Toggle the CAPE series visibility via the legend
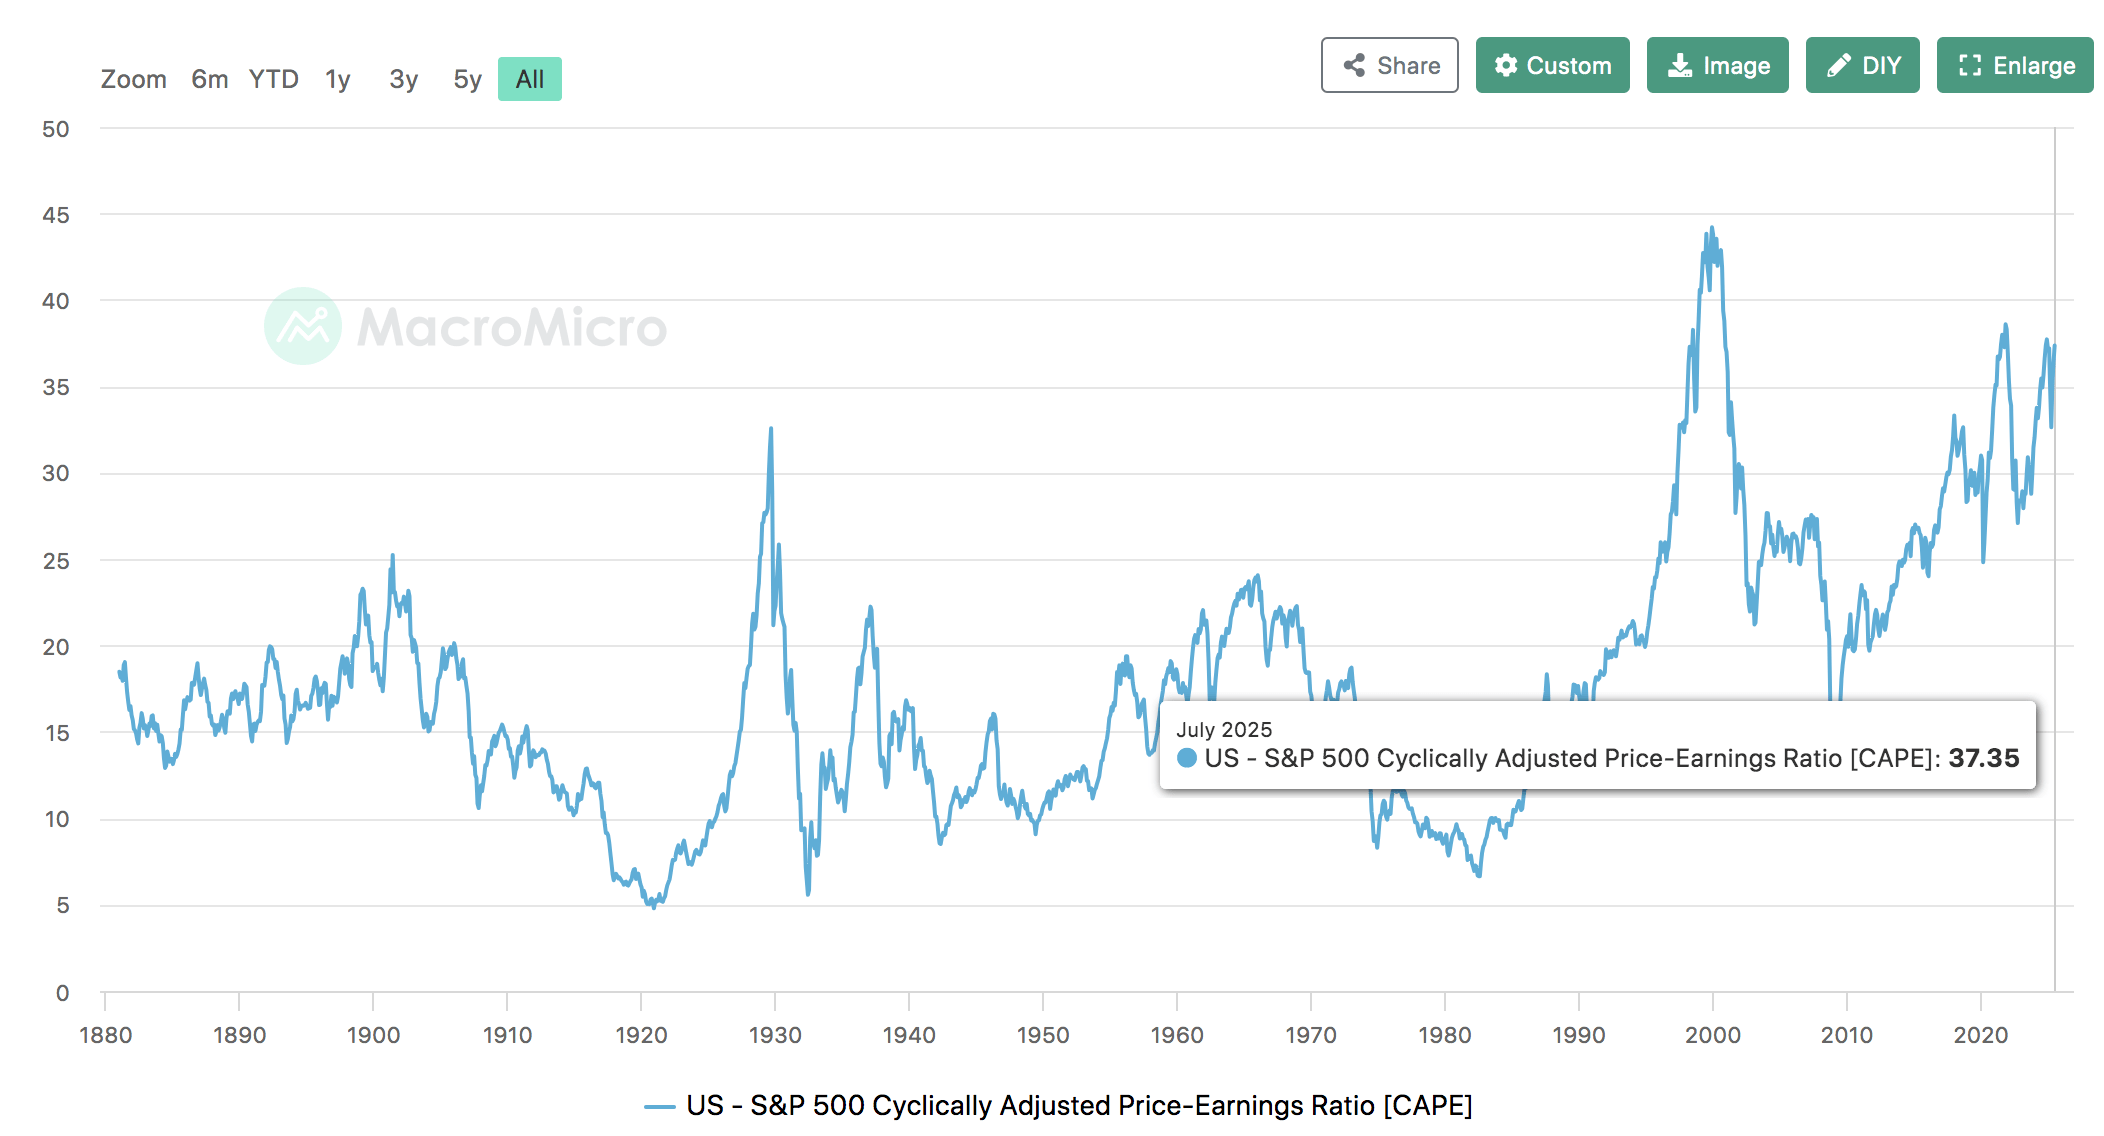This screenshot has width=2104, height=1136. pyautogui.click(x=1078, y=1105)
